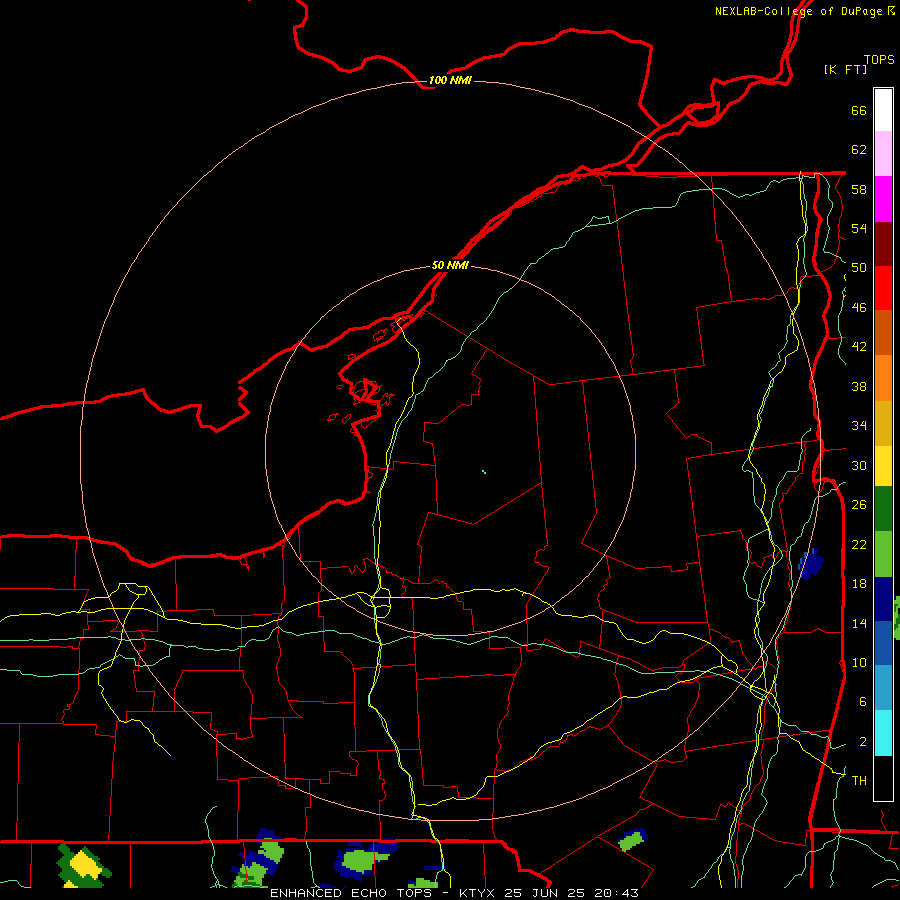Click the 10 legend scale label

[x=859, y=662]
